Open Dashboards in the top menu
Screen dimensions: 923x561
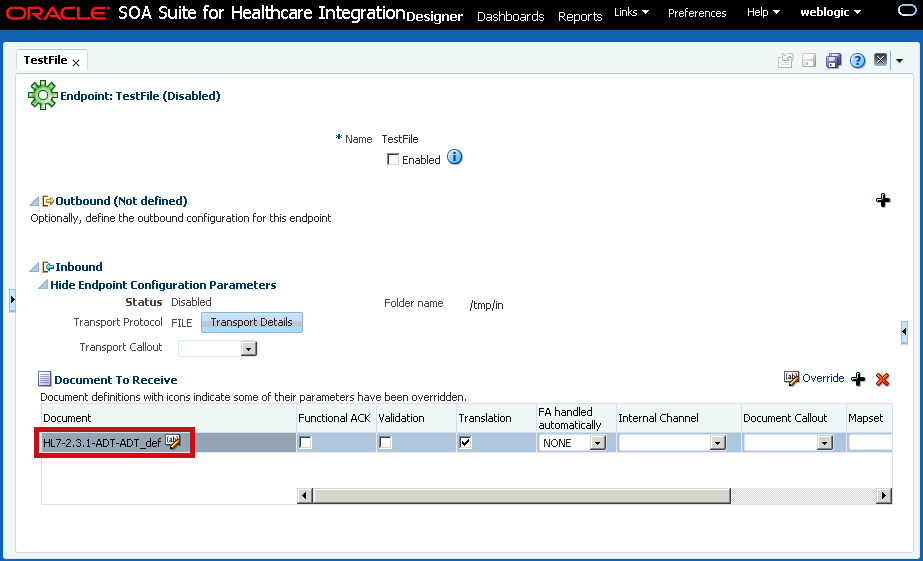[x=510, y=16]
